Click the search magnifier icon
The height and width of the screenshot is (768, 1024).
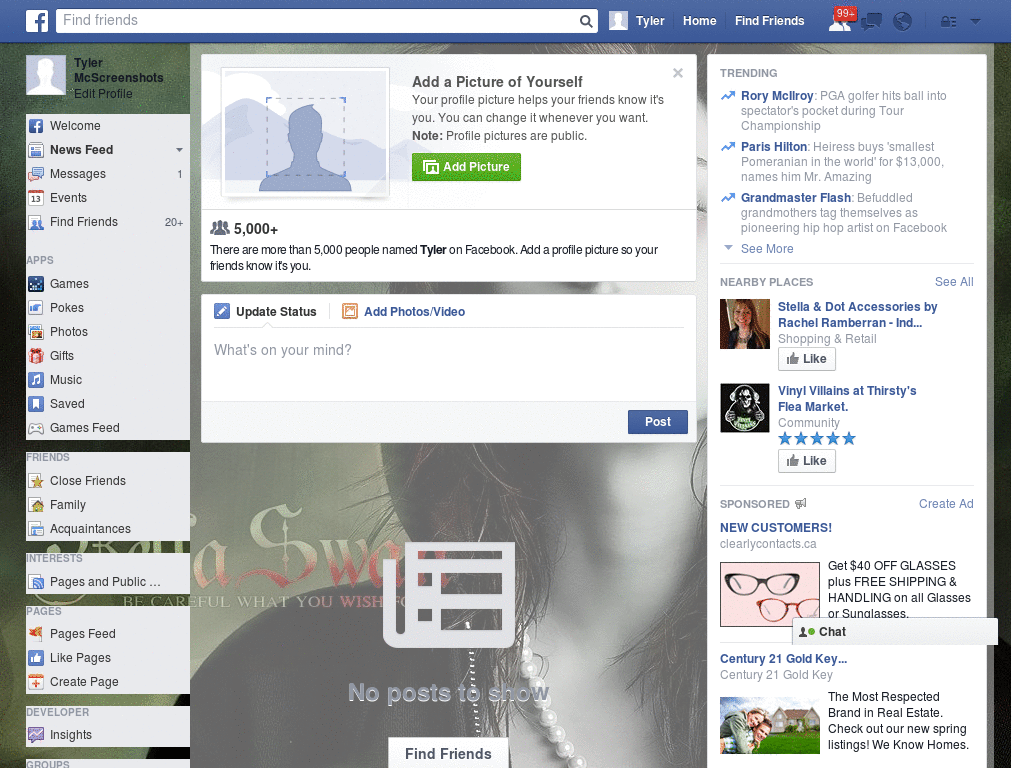click(x=586, y=22)
